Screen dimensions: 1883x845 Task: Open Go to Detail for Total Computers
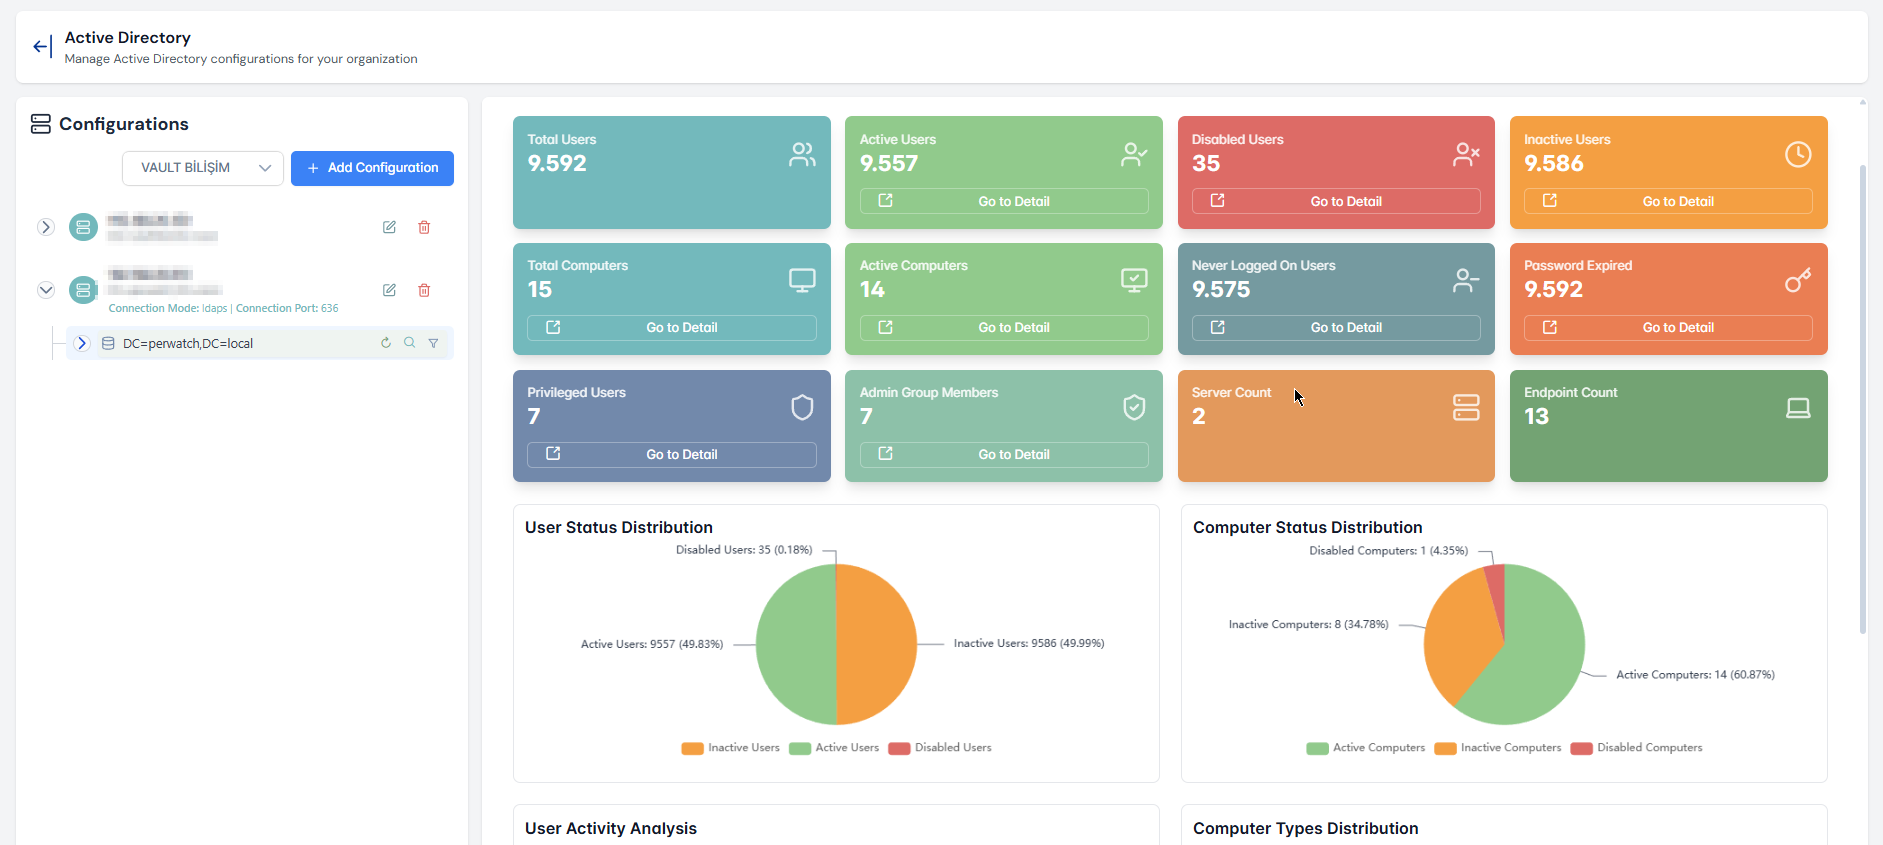click(x=672, y=327)
